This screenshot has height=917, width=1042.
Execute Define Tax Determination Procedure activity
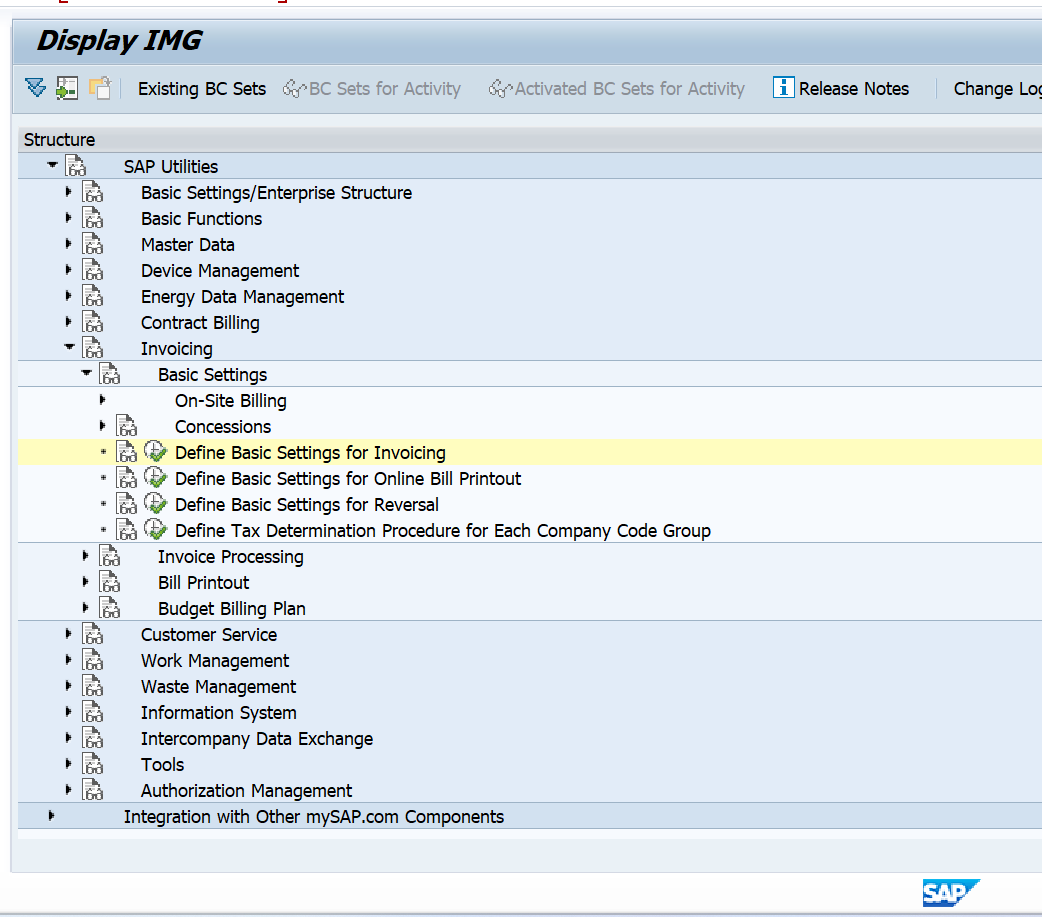point(156,530)
